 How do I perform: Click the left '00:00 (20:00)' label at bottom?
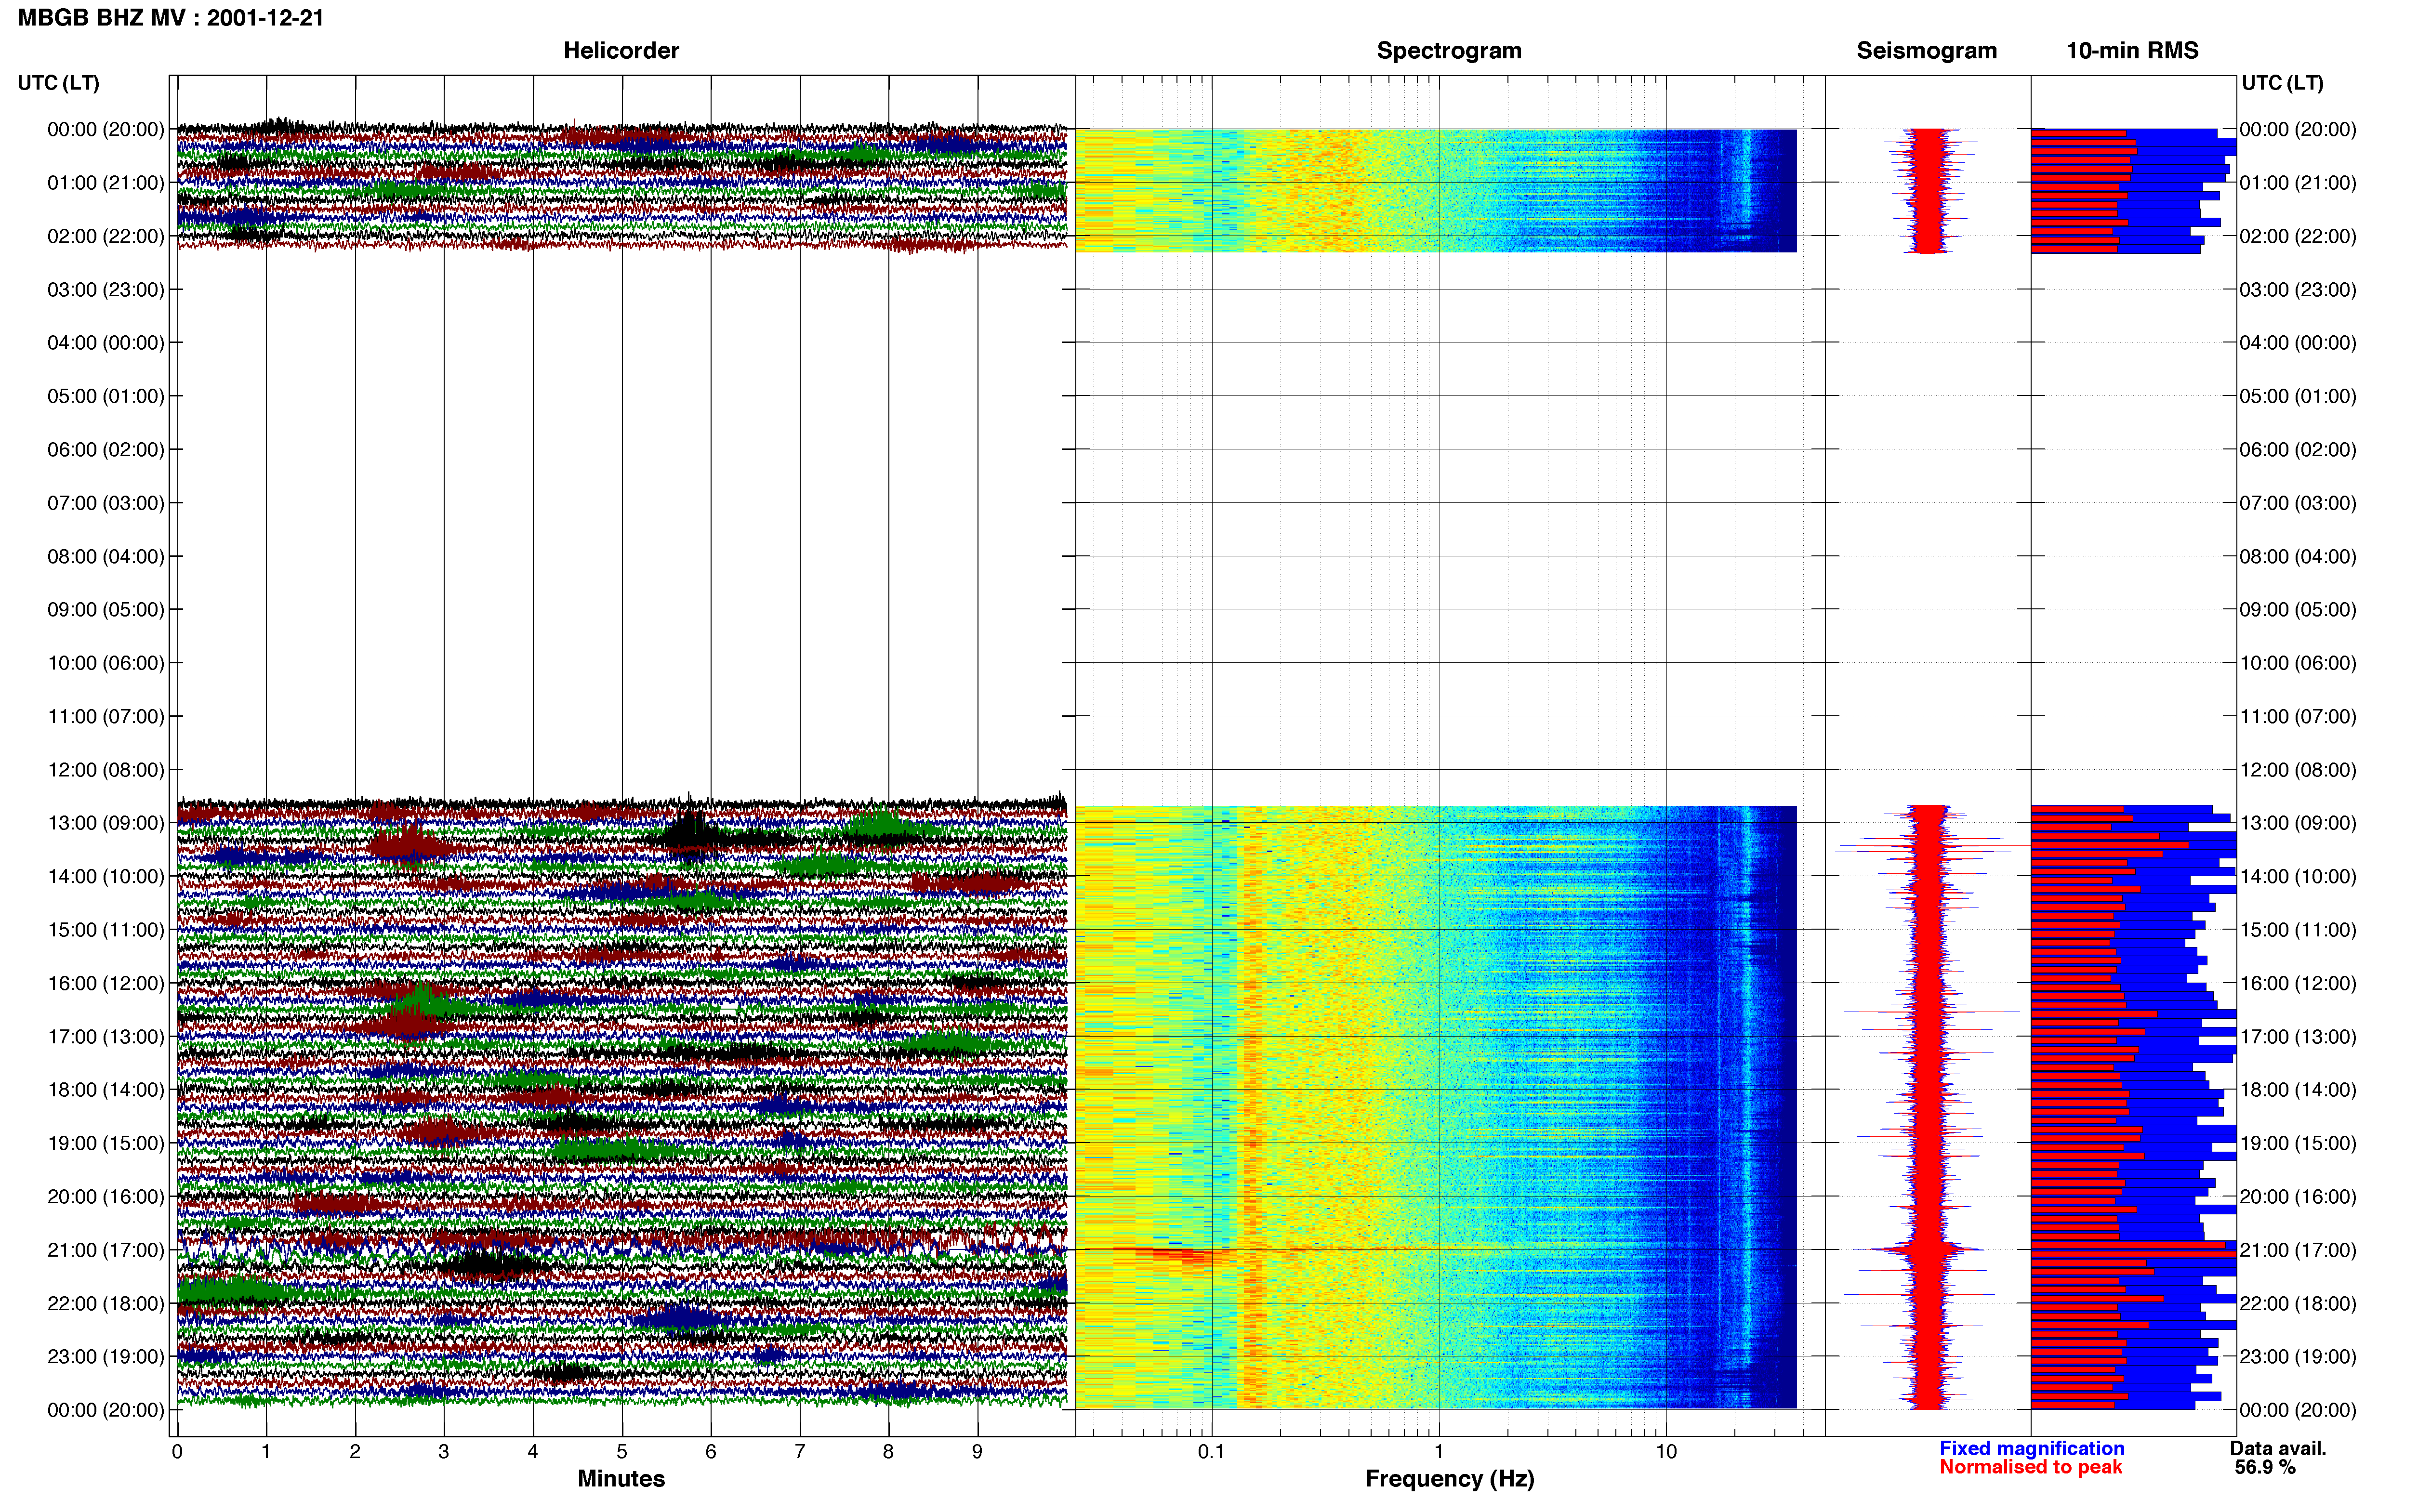pyautogui.click(x=106, y=1410)
